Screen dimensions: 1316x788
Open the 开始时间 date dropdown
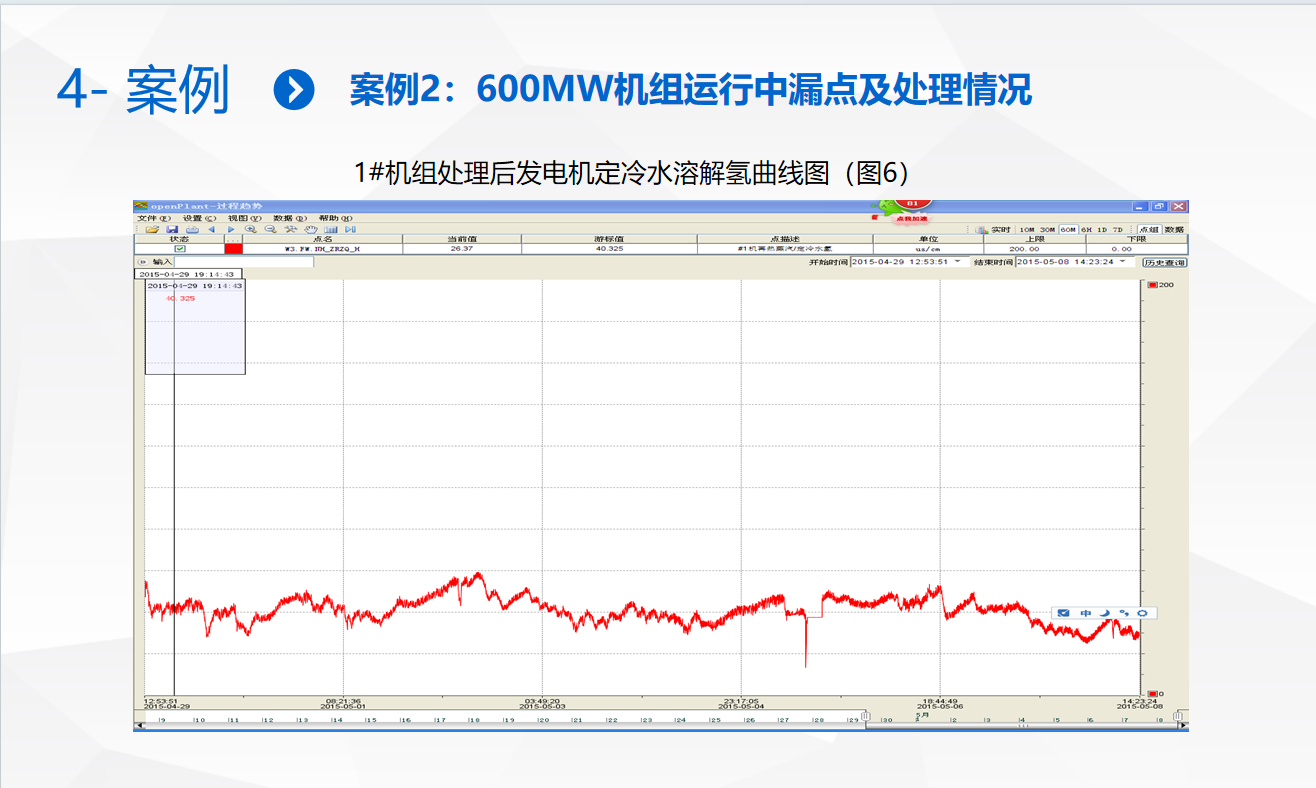(x=957, y=262)
